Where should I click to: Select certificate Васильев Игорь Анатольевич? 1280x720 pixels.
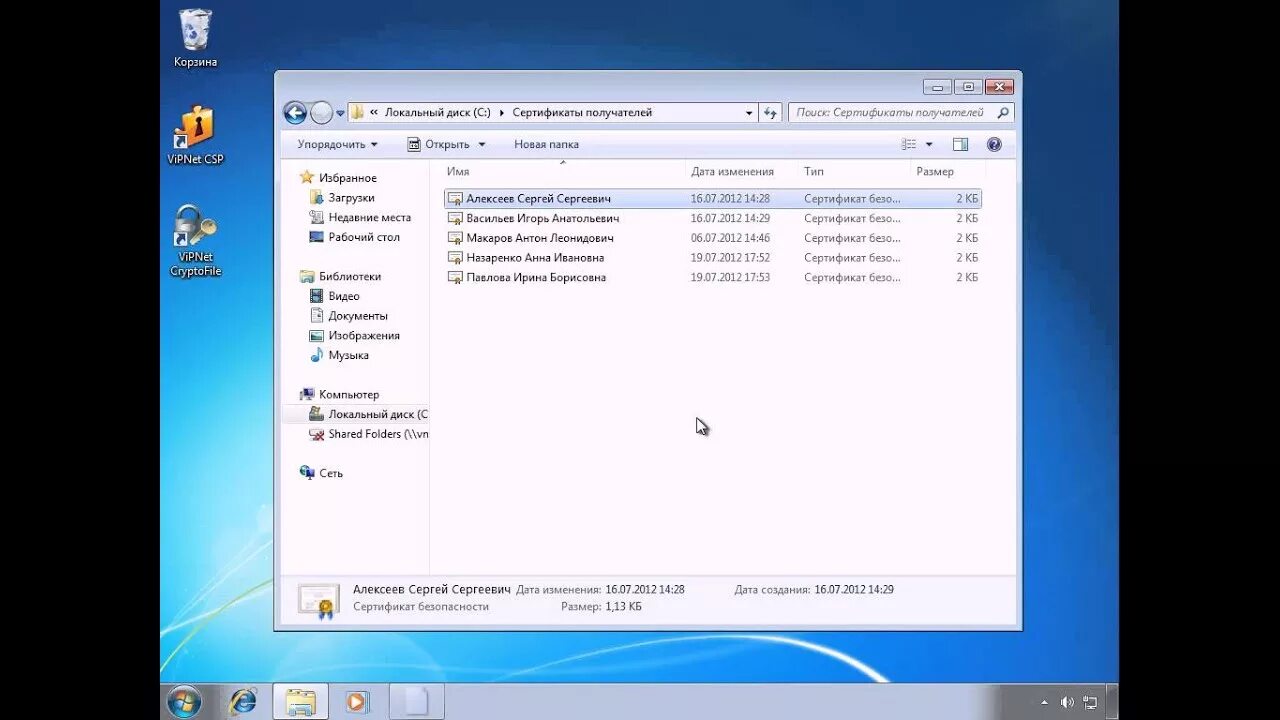712,218
